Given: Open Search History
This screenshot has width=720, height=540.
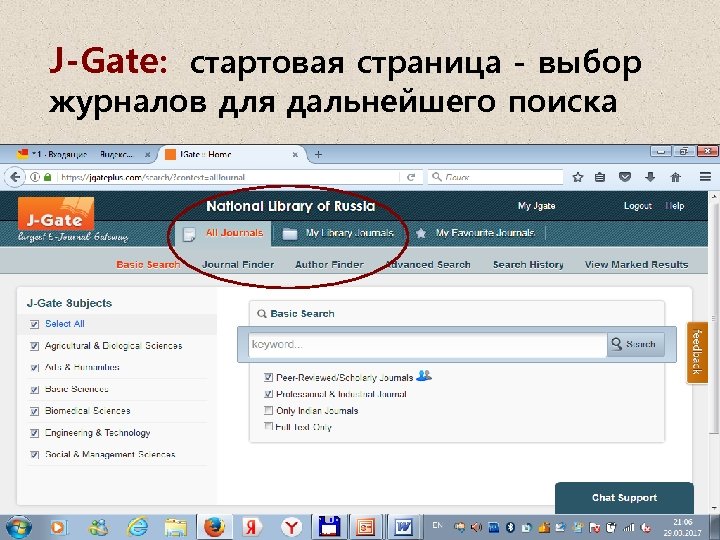Looking at the screenshot, I should (528, 264).
